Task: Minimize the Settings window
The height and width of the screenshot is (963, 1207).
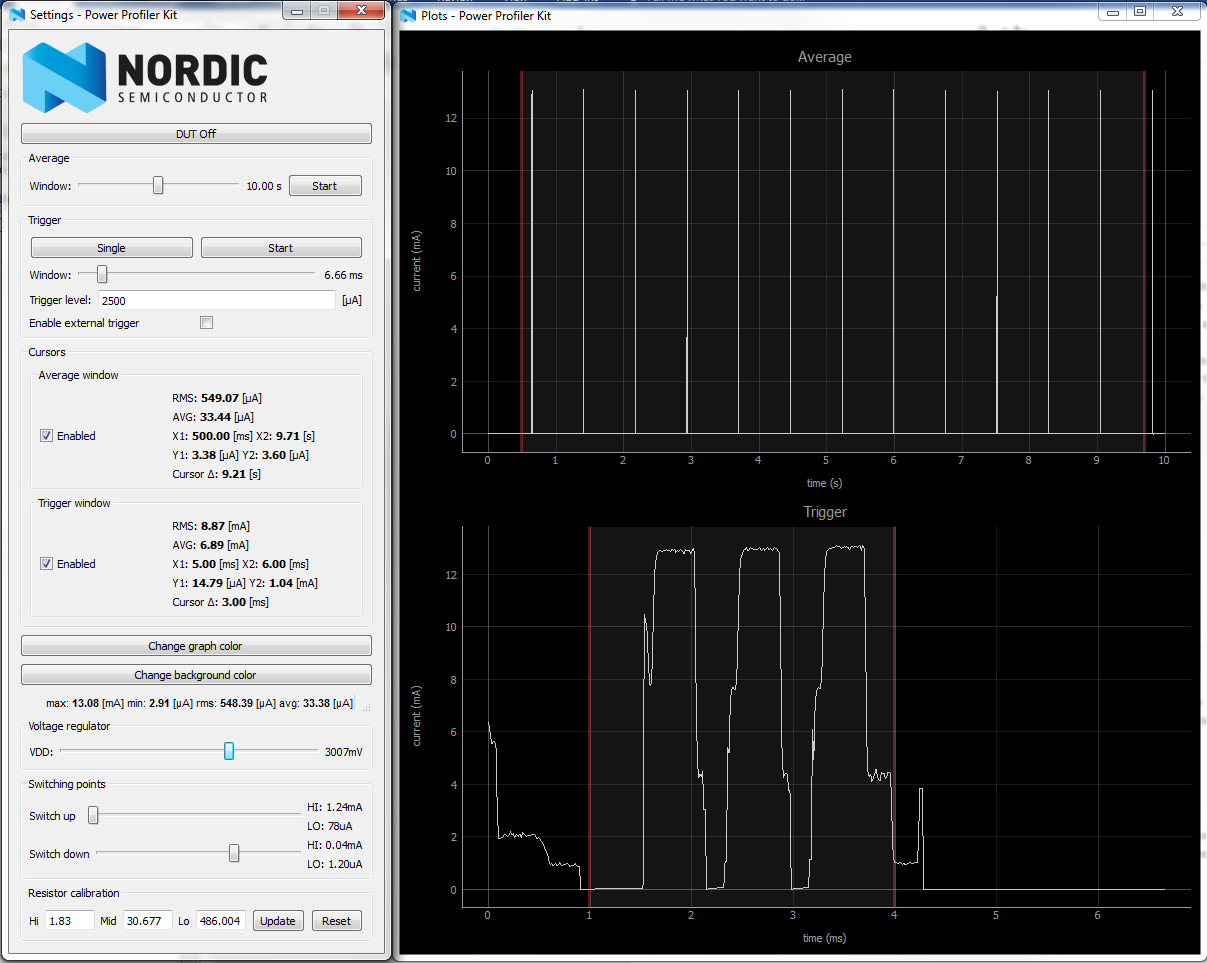Action: [x=297, y=11]
